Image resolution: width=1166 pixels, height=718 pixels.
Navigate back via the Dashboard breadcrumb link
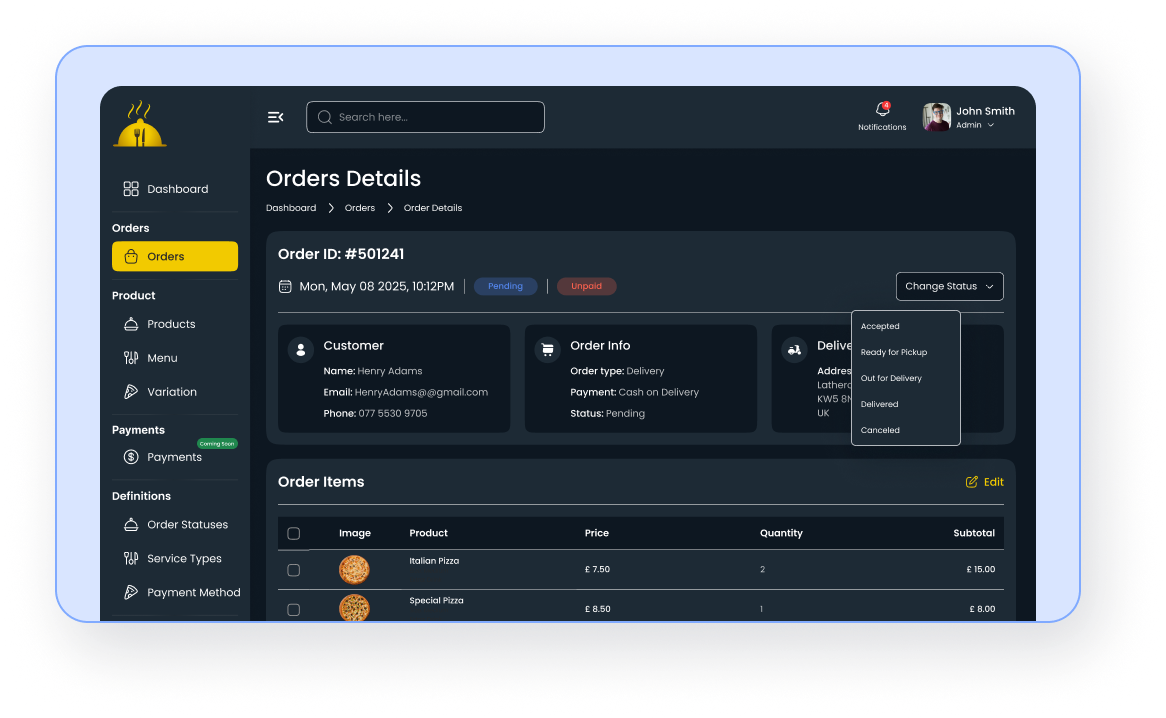tap(291, 208)
